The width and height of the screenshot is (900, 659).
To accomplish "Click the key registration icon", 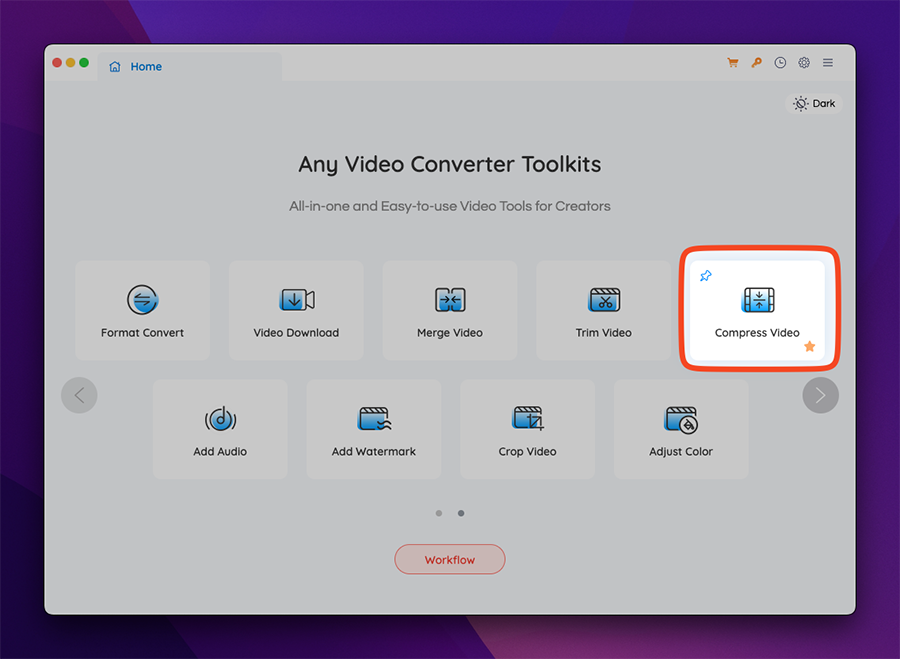I will pos(757,63).
